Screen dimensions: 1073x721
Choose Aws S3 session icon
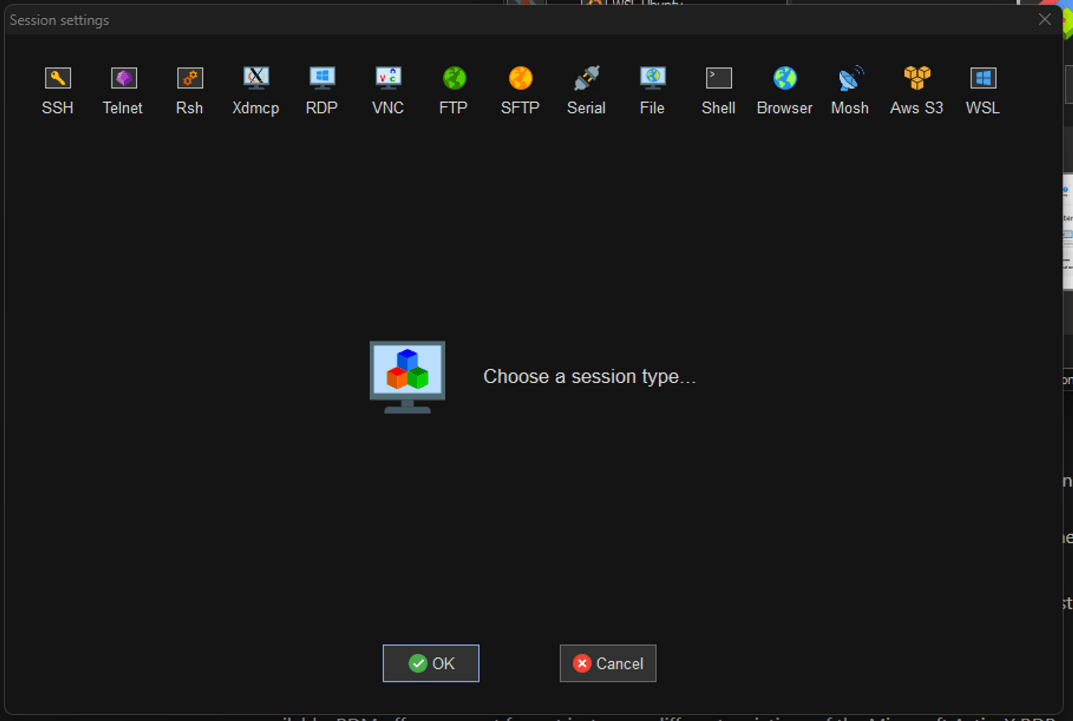[x=917, y=79]
